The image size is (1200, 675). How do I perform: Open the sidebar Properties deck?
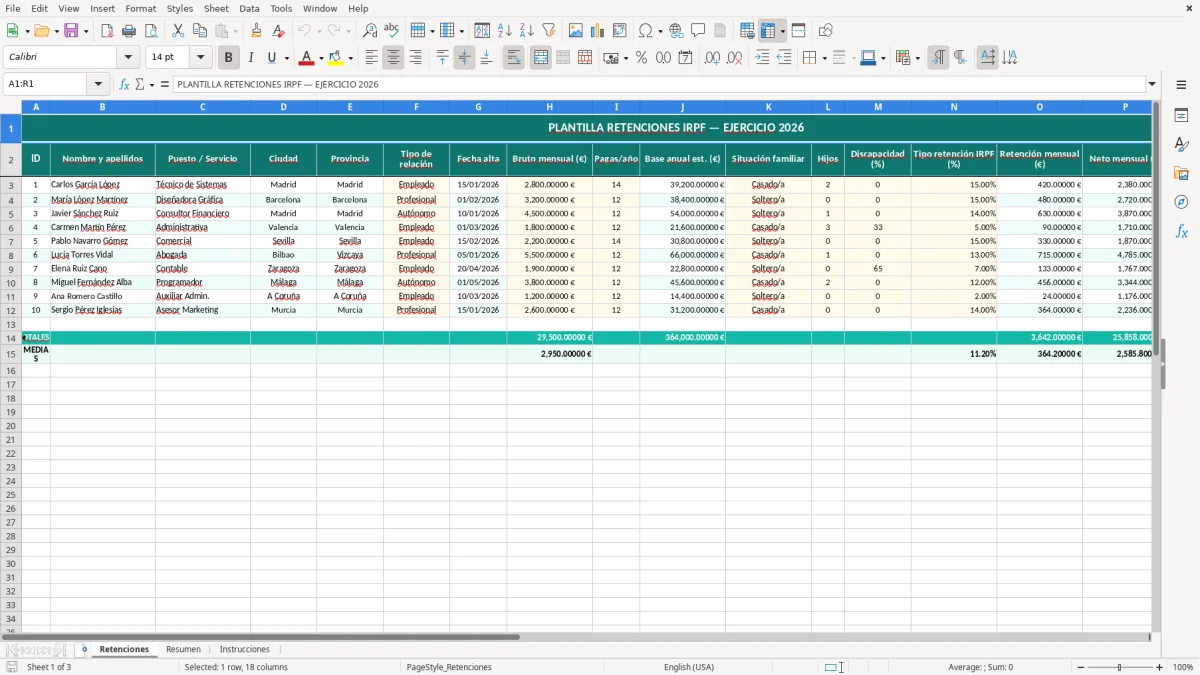(x=1181, y=116)
